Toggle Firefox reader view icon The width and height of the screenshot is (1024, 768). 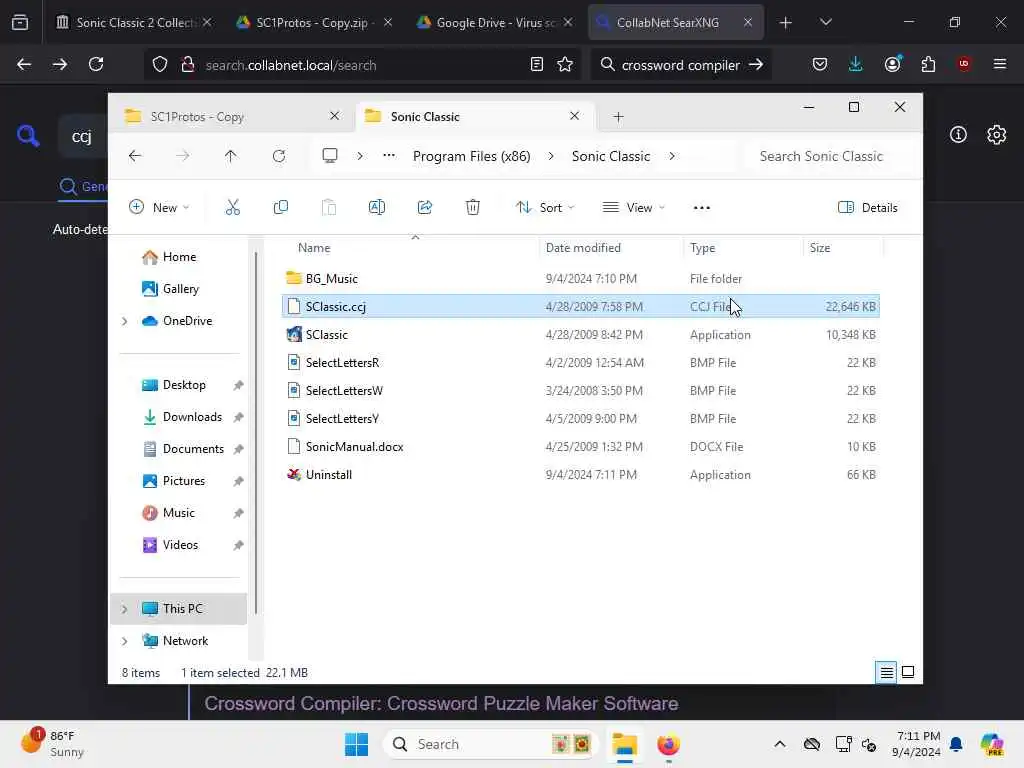[x=537, y=64]
